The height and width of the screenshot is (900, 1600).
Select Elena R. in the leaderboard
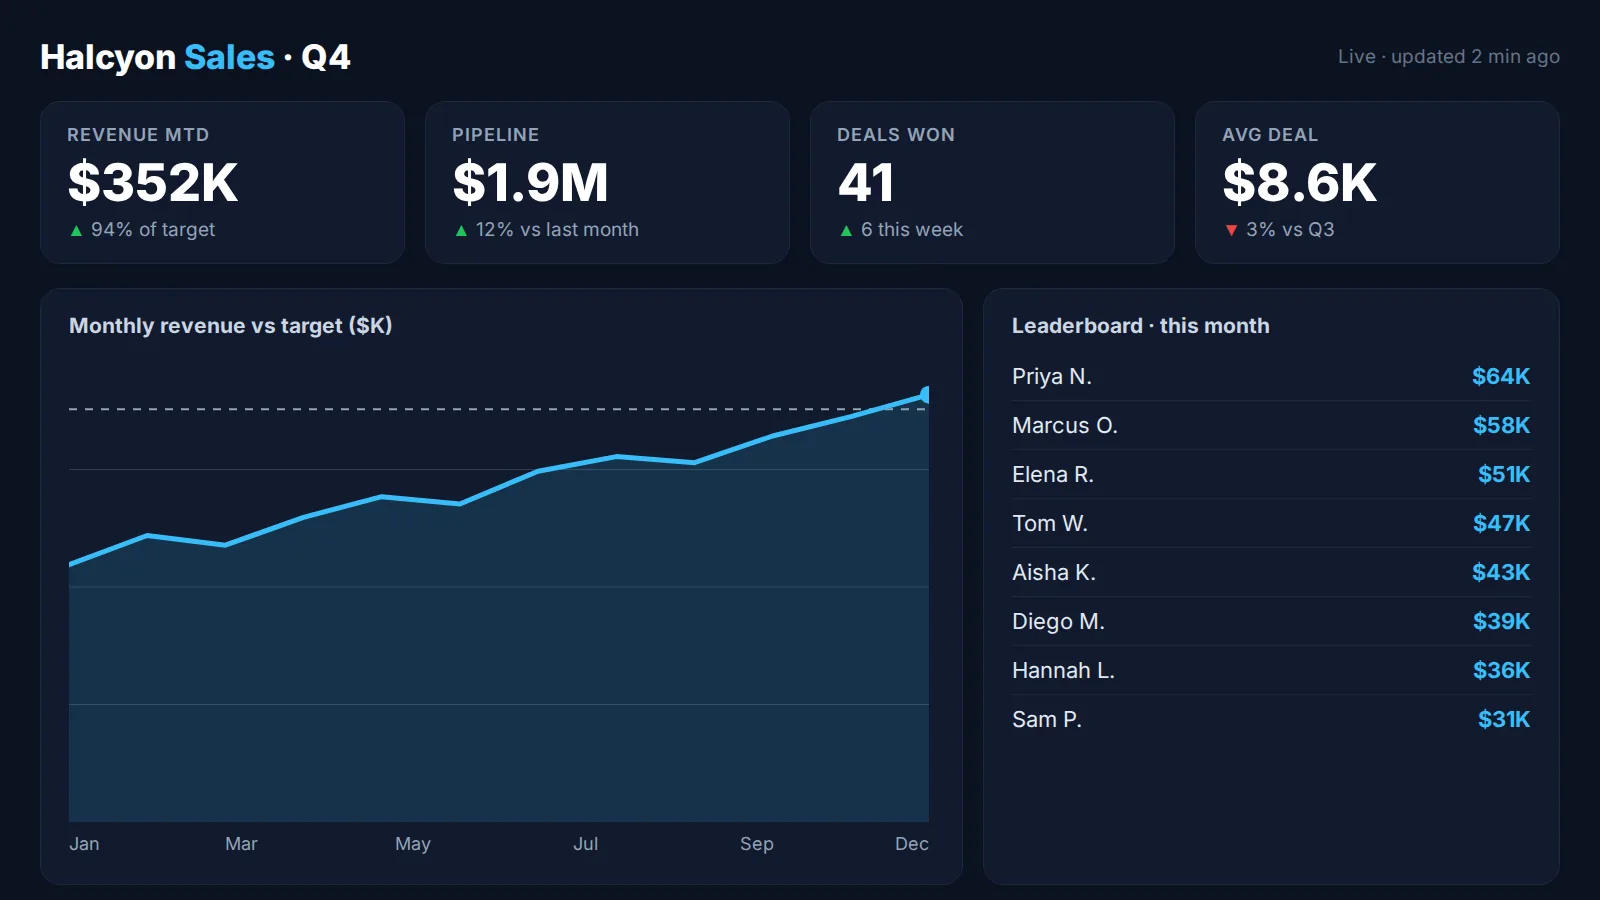(1053, 475)
